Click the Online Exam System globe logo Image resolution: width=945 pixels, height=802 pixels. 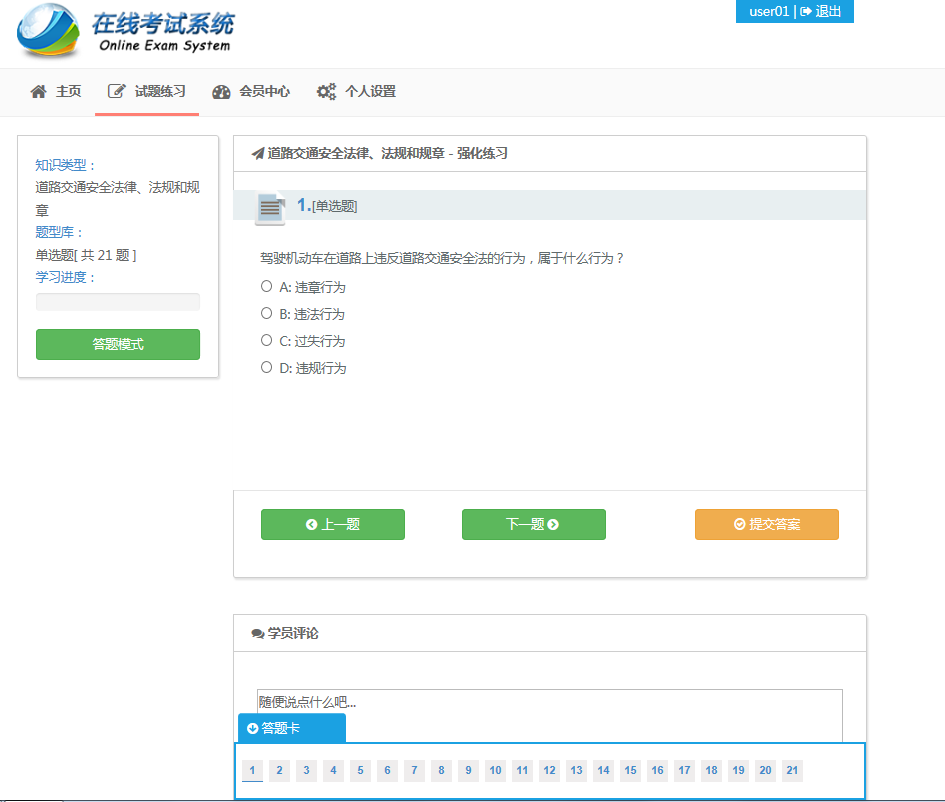click(x=48, y=30)
